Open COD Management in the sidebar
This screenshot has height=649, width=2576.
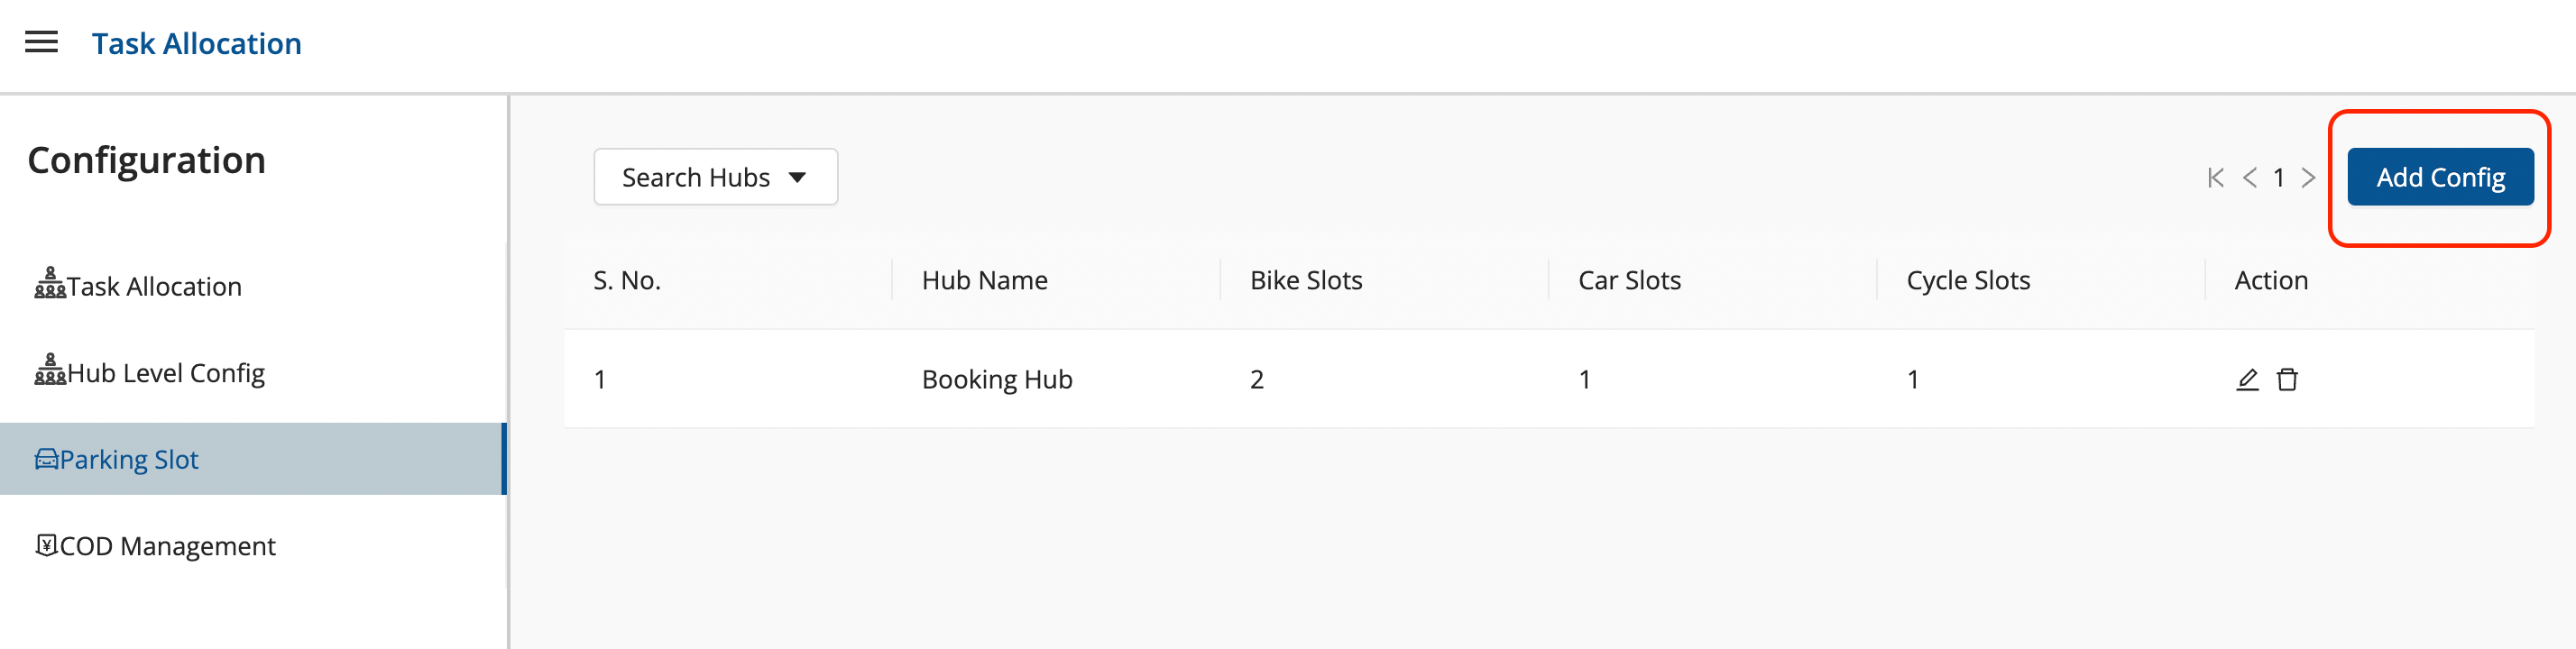(x=167, y=546)
